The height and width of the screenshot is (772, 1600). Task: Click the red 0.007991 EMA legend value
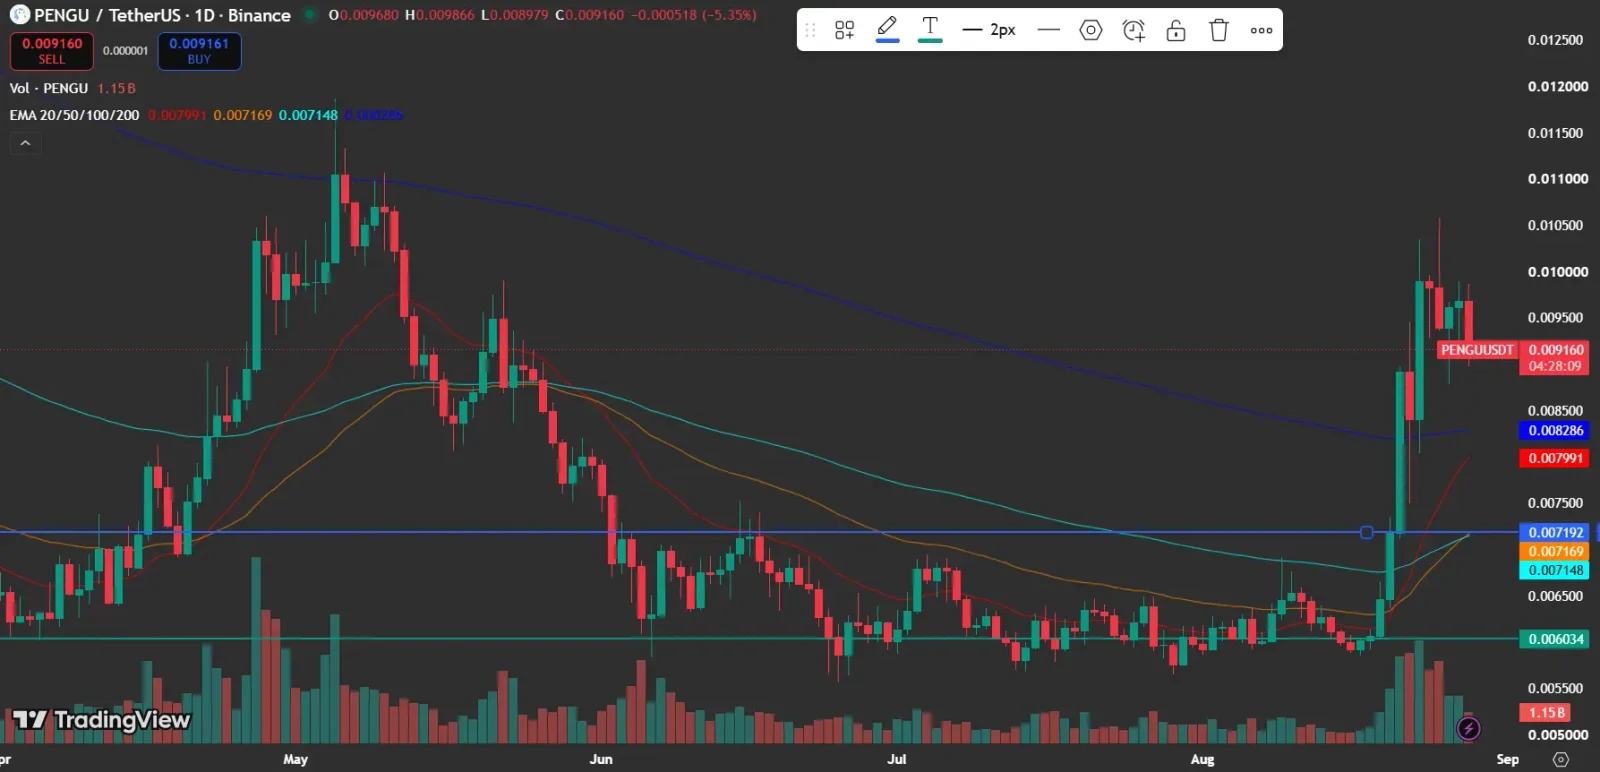pyautogui.click(x=177, y=115)
